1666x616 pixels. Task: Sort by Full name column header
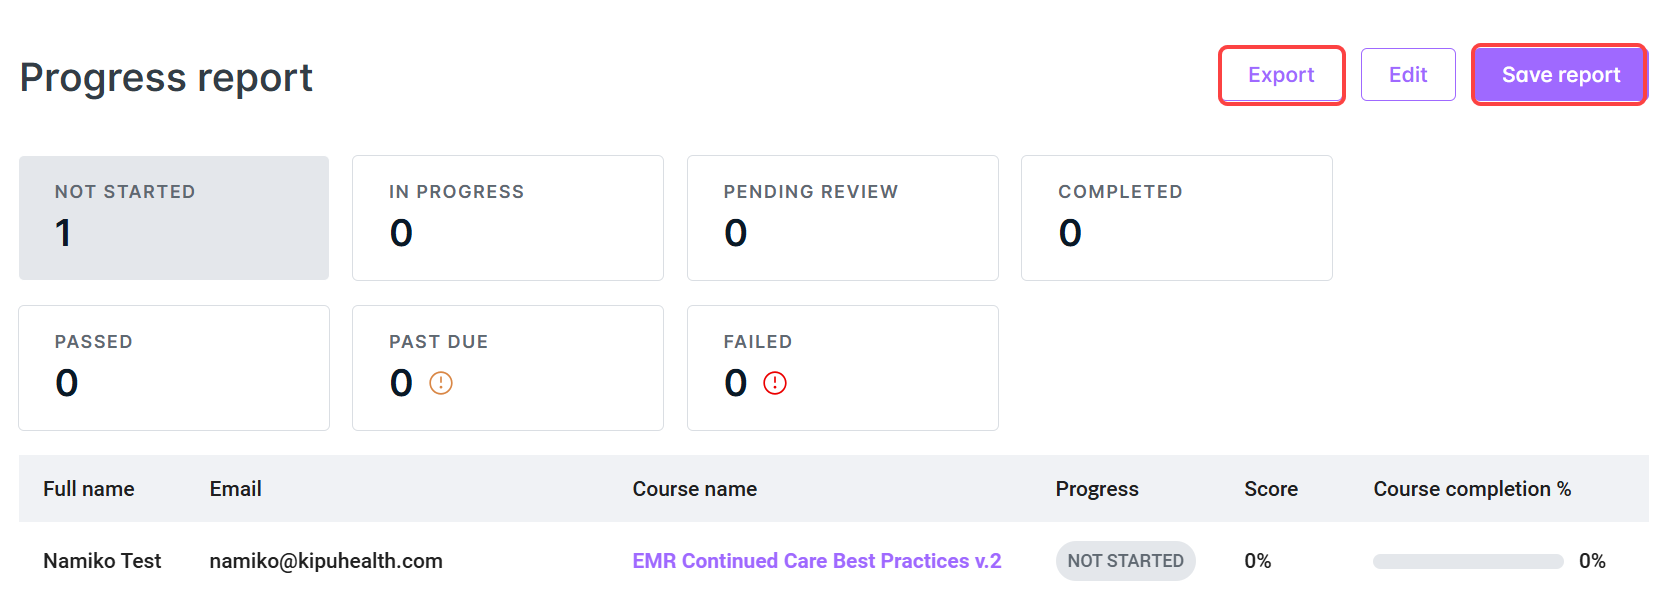pos(89,489)
